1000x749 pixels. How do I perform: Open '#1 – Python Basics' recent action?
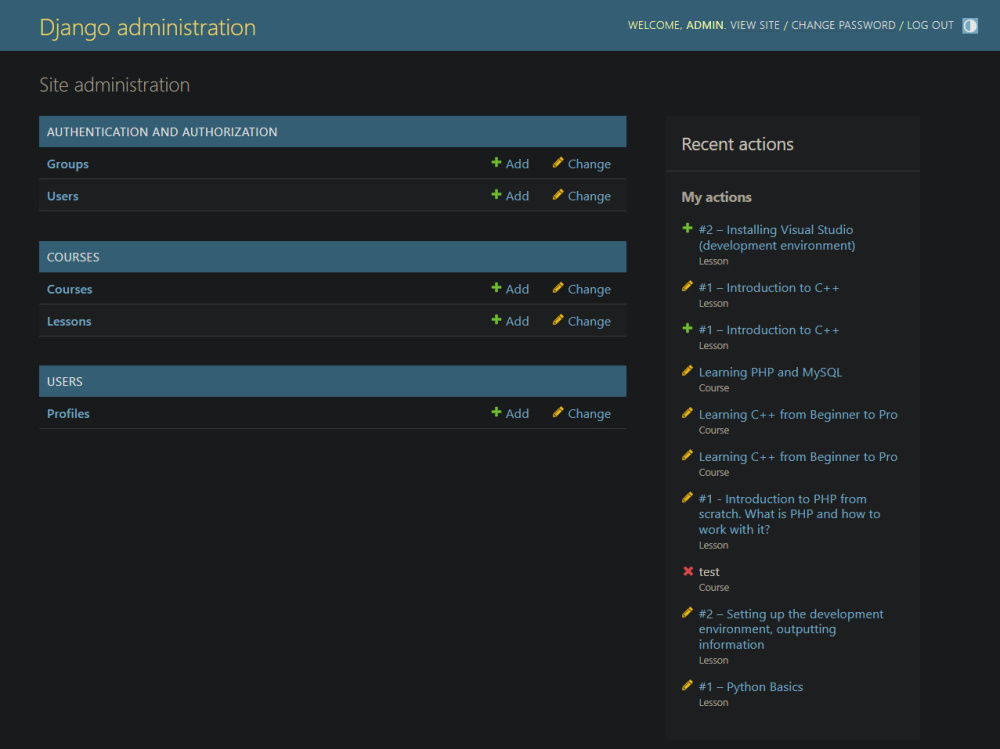pos(751,686)
